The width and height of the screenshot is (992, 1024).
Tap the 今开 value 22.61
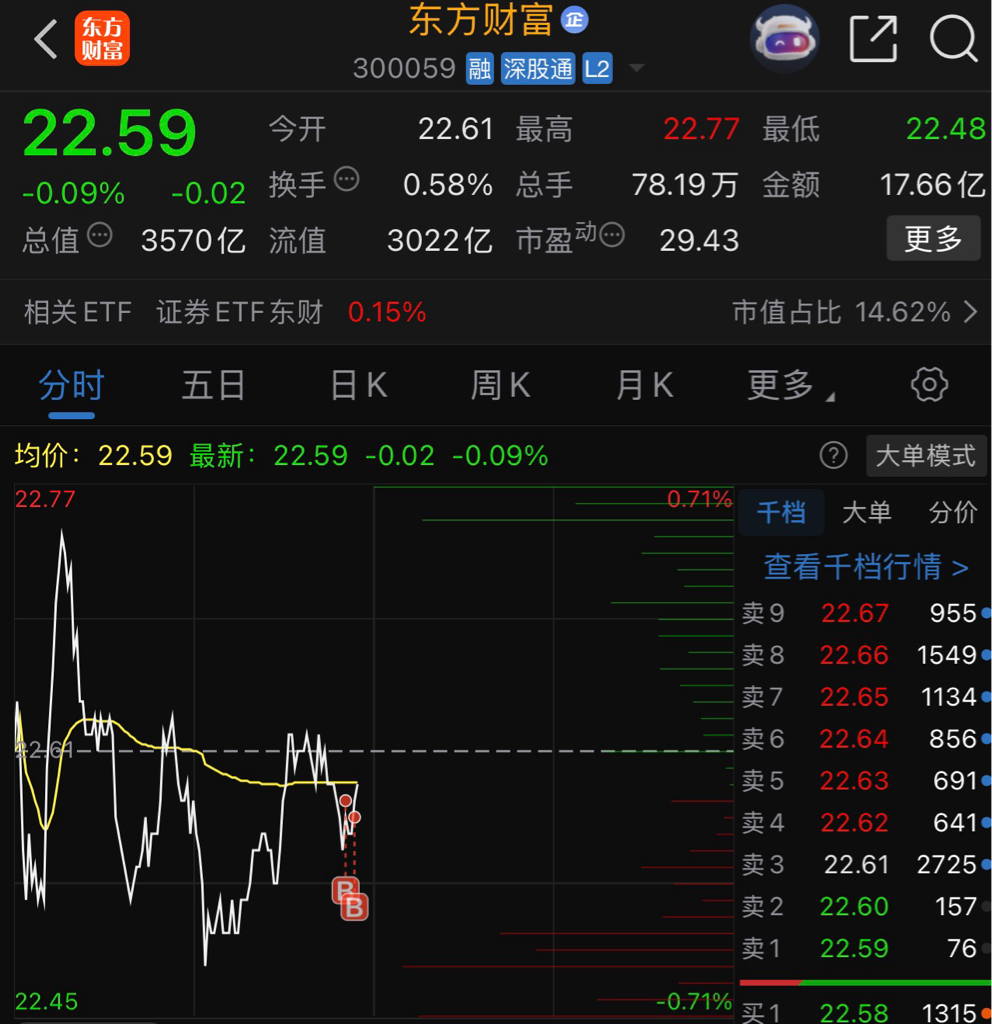click(x=455, y=129)
